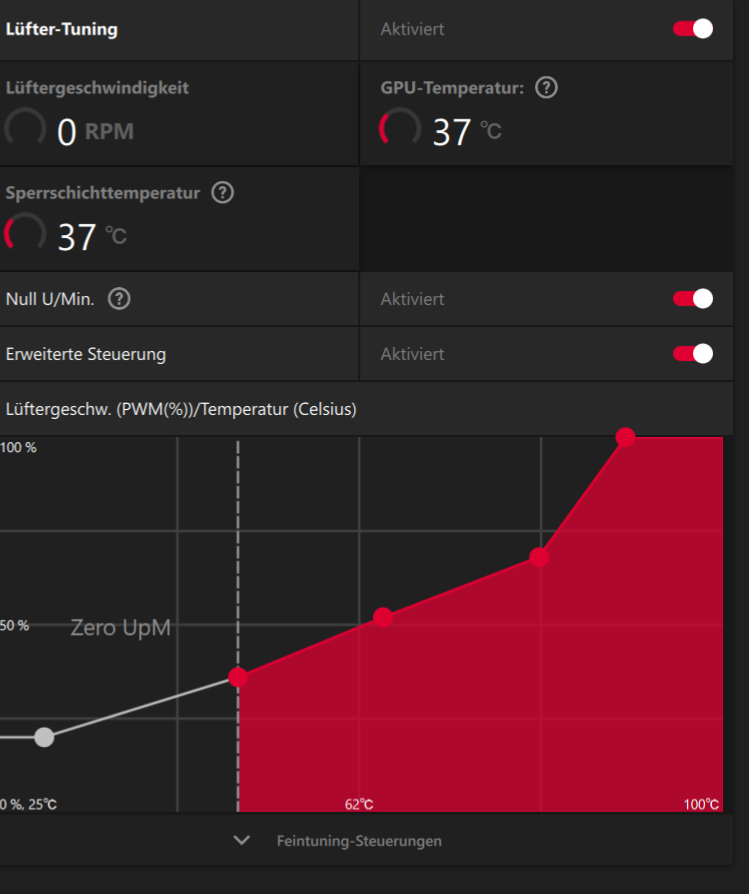Click the 100°C axis label
Image resolution: width=749 pixels, height=894 pixels.
click(x=701, y=804)
